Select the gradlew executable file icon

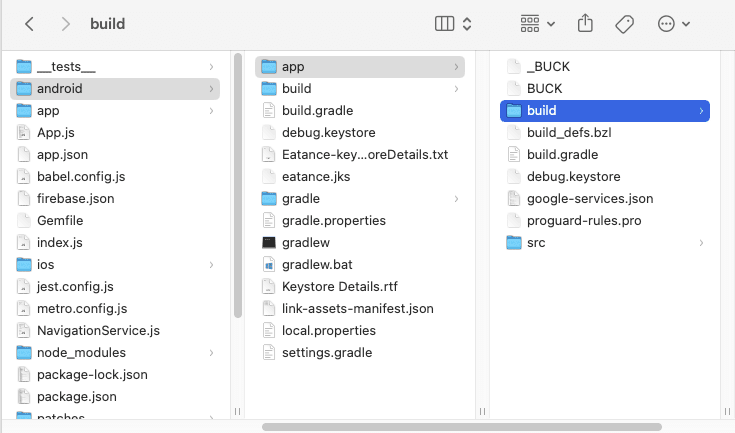click(x=268, y=242)
